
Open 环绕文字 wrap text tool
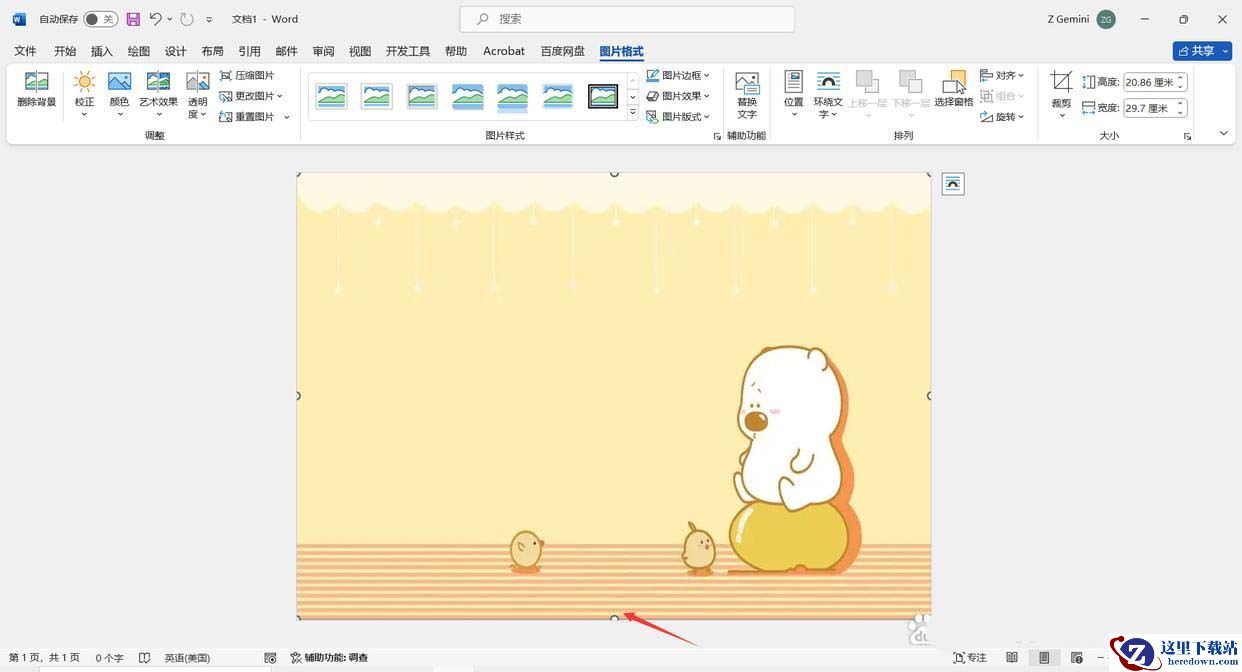point(828,95)
